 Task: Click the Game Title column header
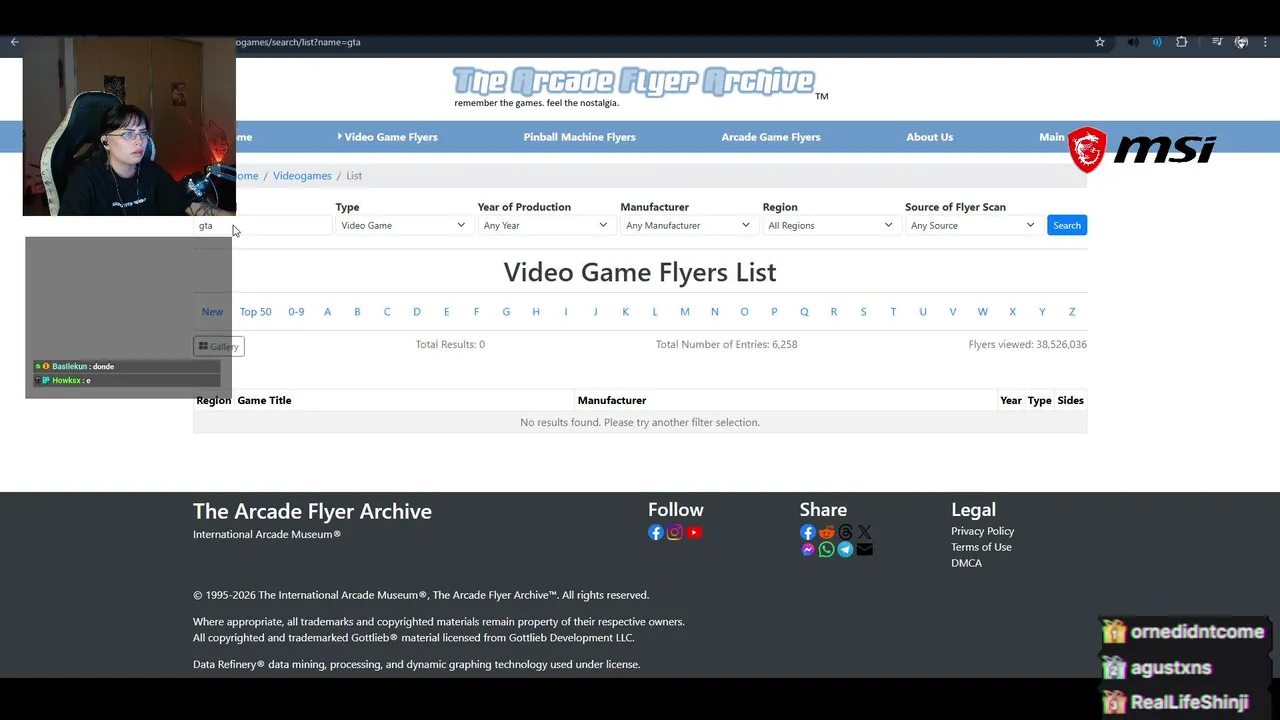264,400
